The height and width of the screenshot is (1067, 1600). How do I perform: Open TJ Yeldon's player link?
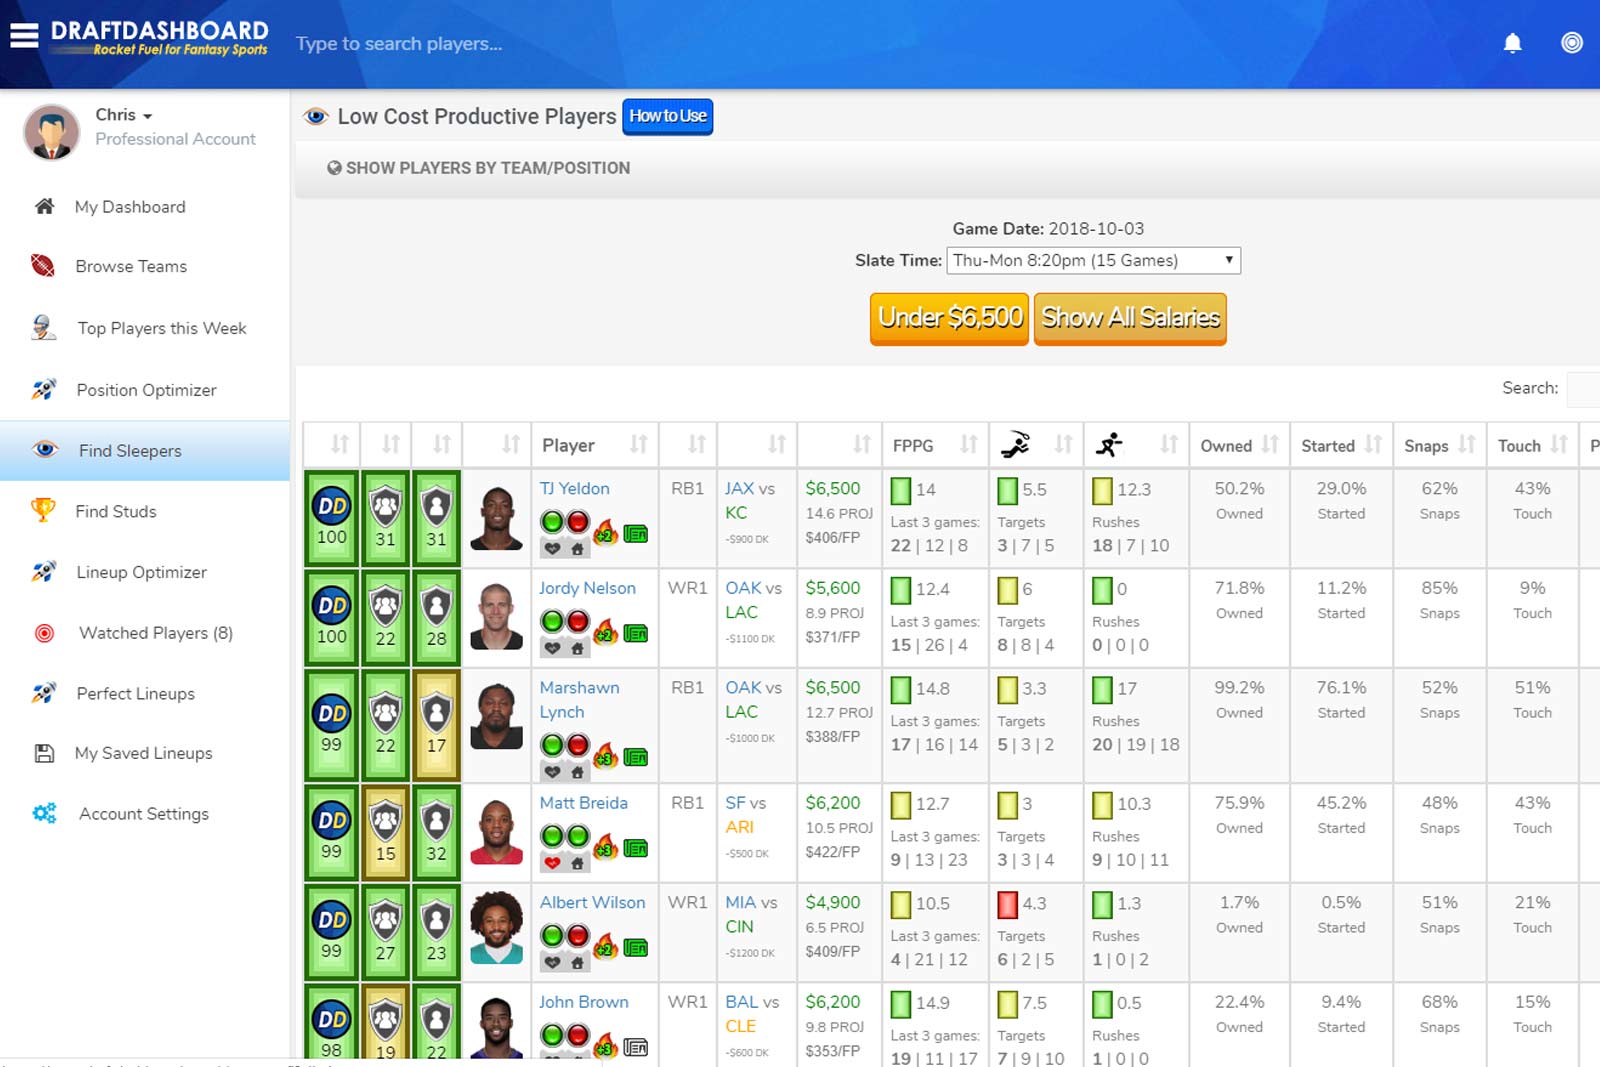pyautogui.click(x=574, y=488)
